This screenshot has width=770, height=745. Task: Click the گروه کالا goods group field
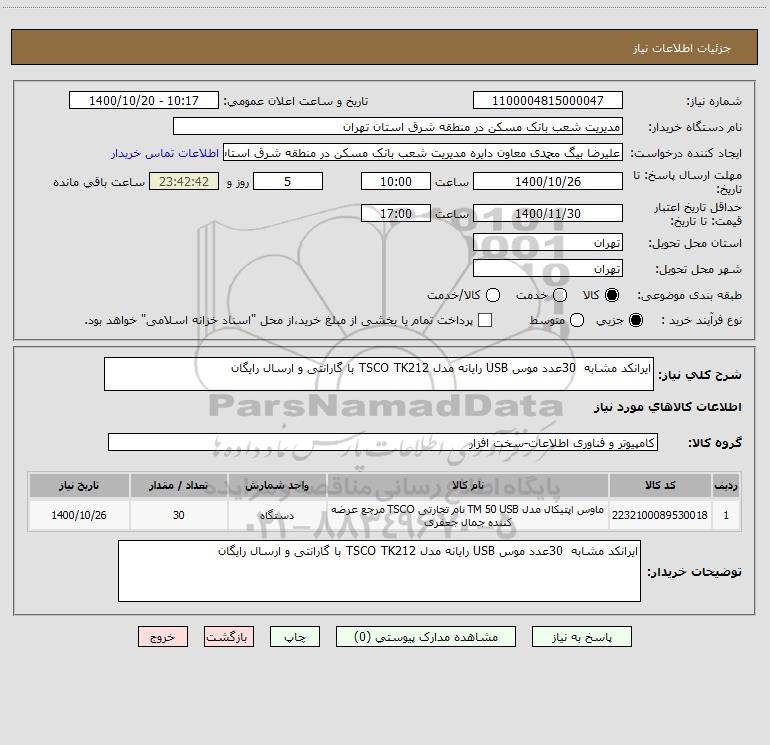click(x=383, y=442)
